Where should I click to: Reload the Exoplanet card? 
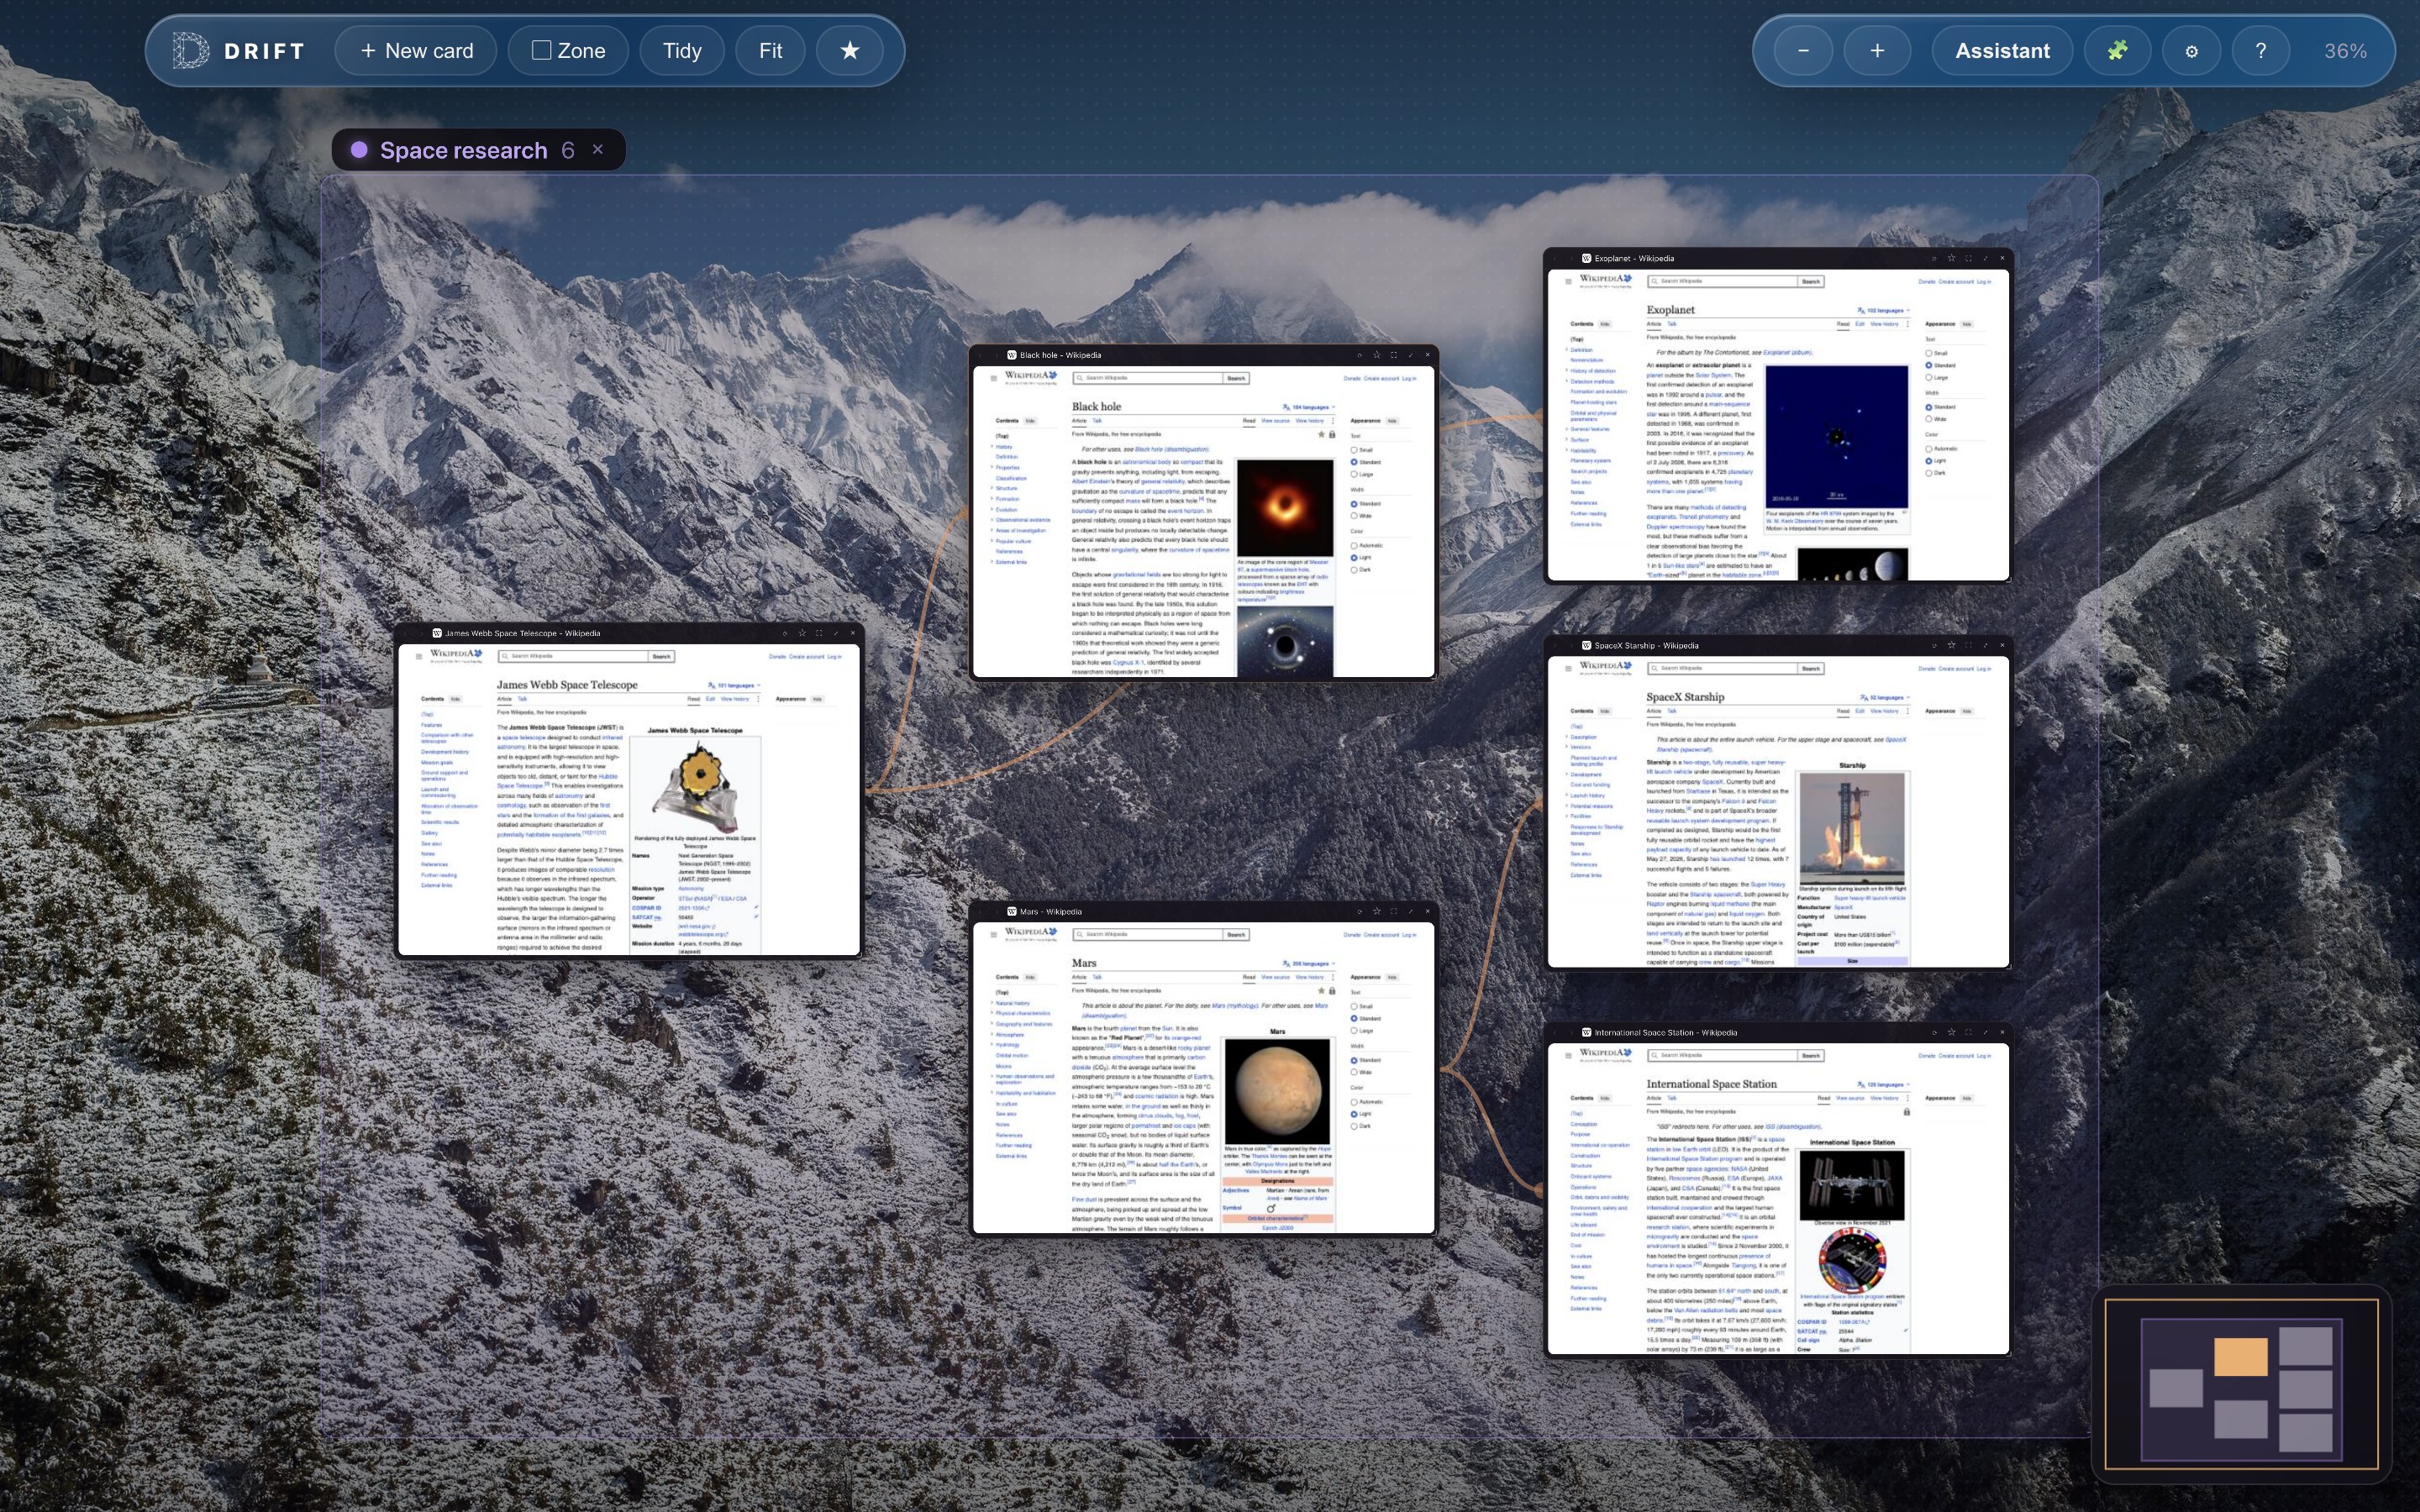[x=1934, y=258]
